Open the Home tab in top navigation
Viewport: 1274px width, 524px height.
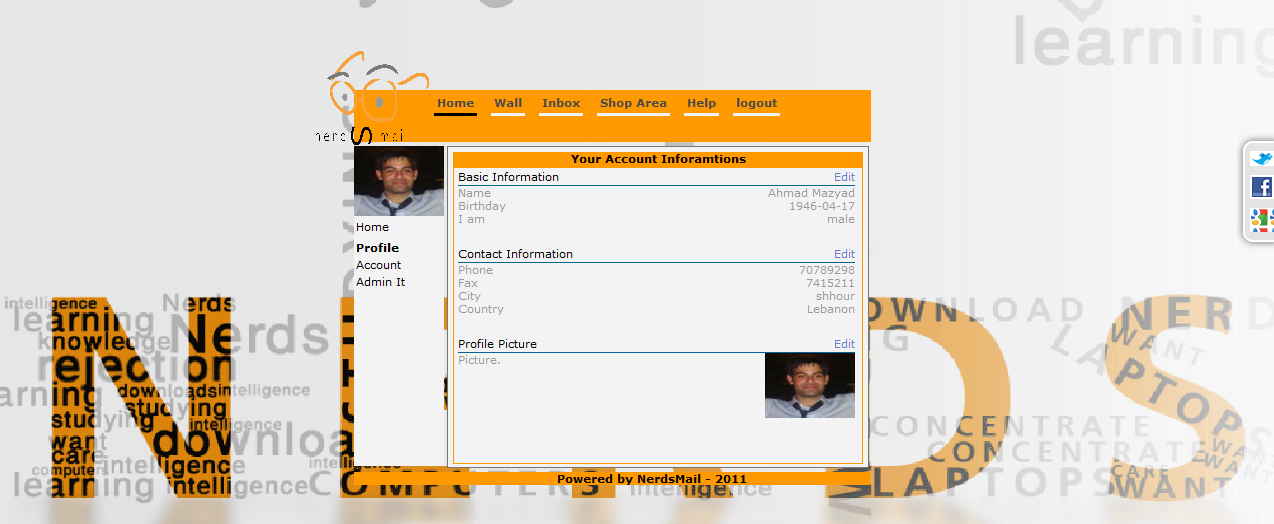[455, 103]
